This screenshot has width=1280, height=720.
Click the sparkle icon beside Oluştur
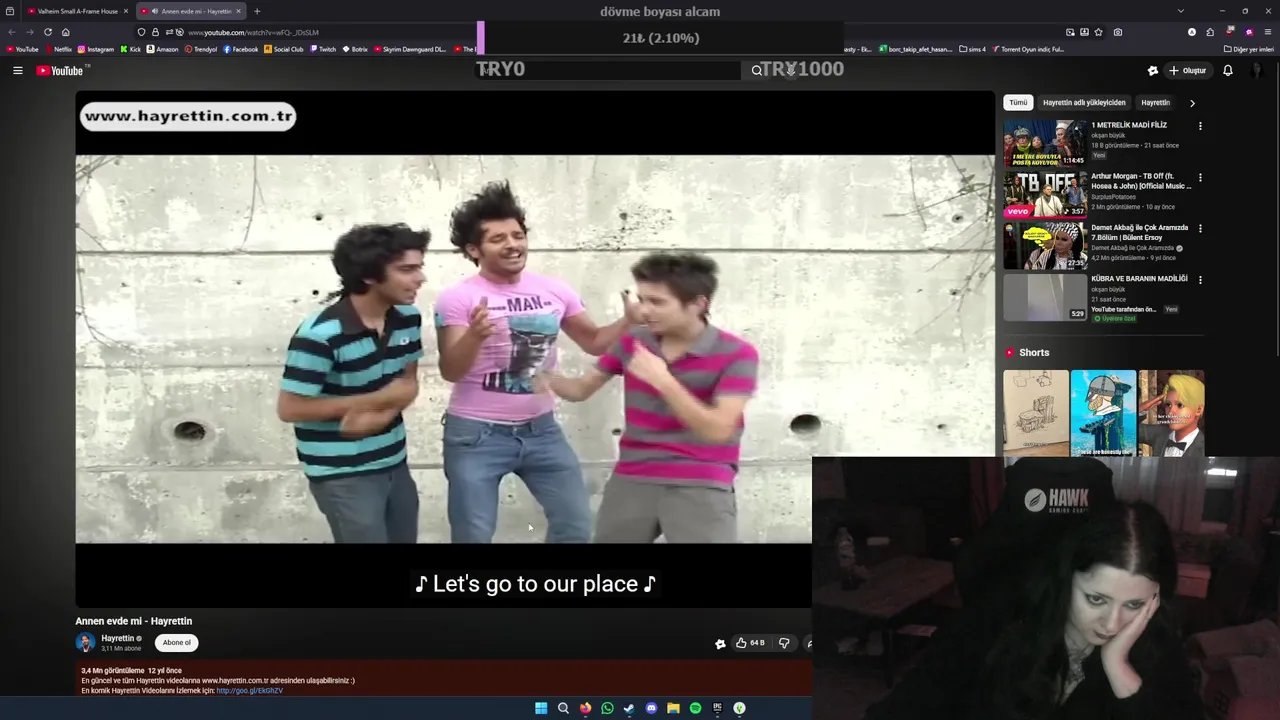(x=1152, y=70)
